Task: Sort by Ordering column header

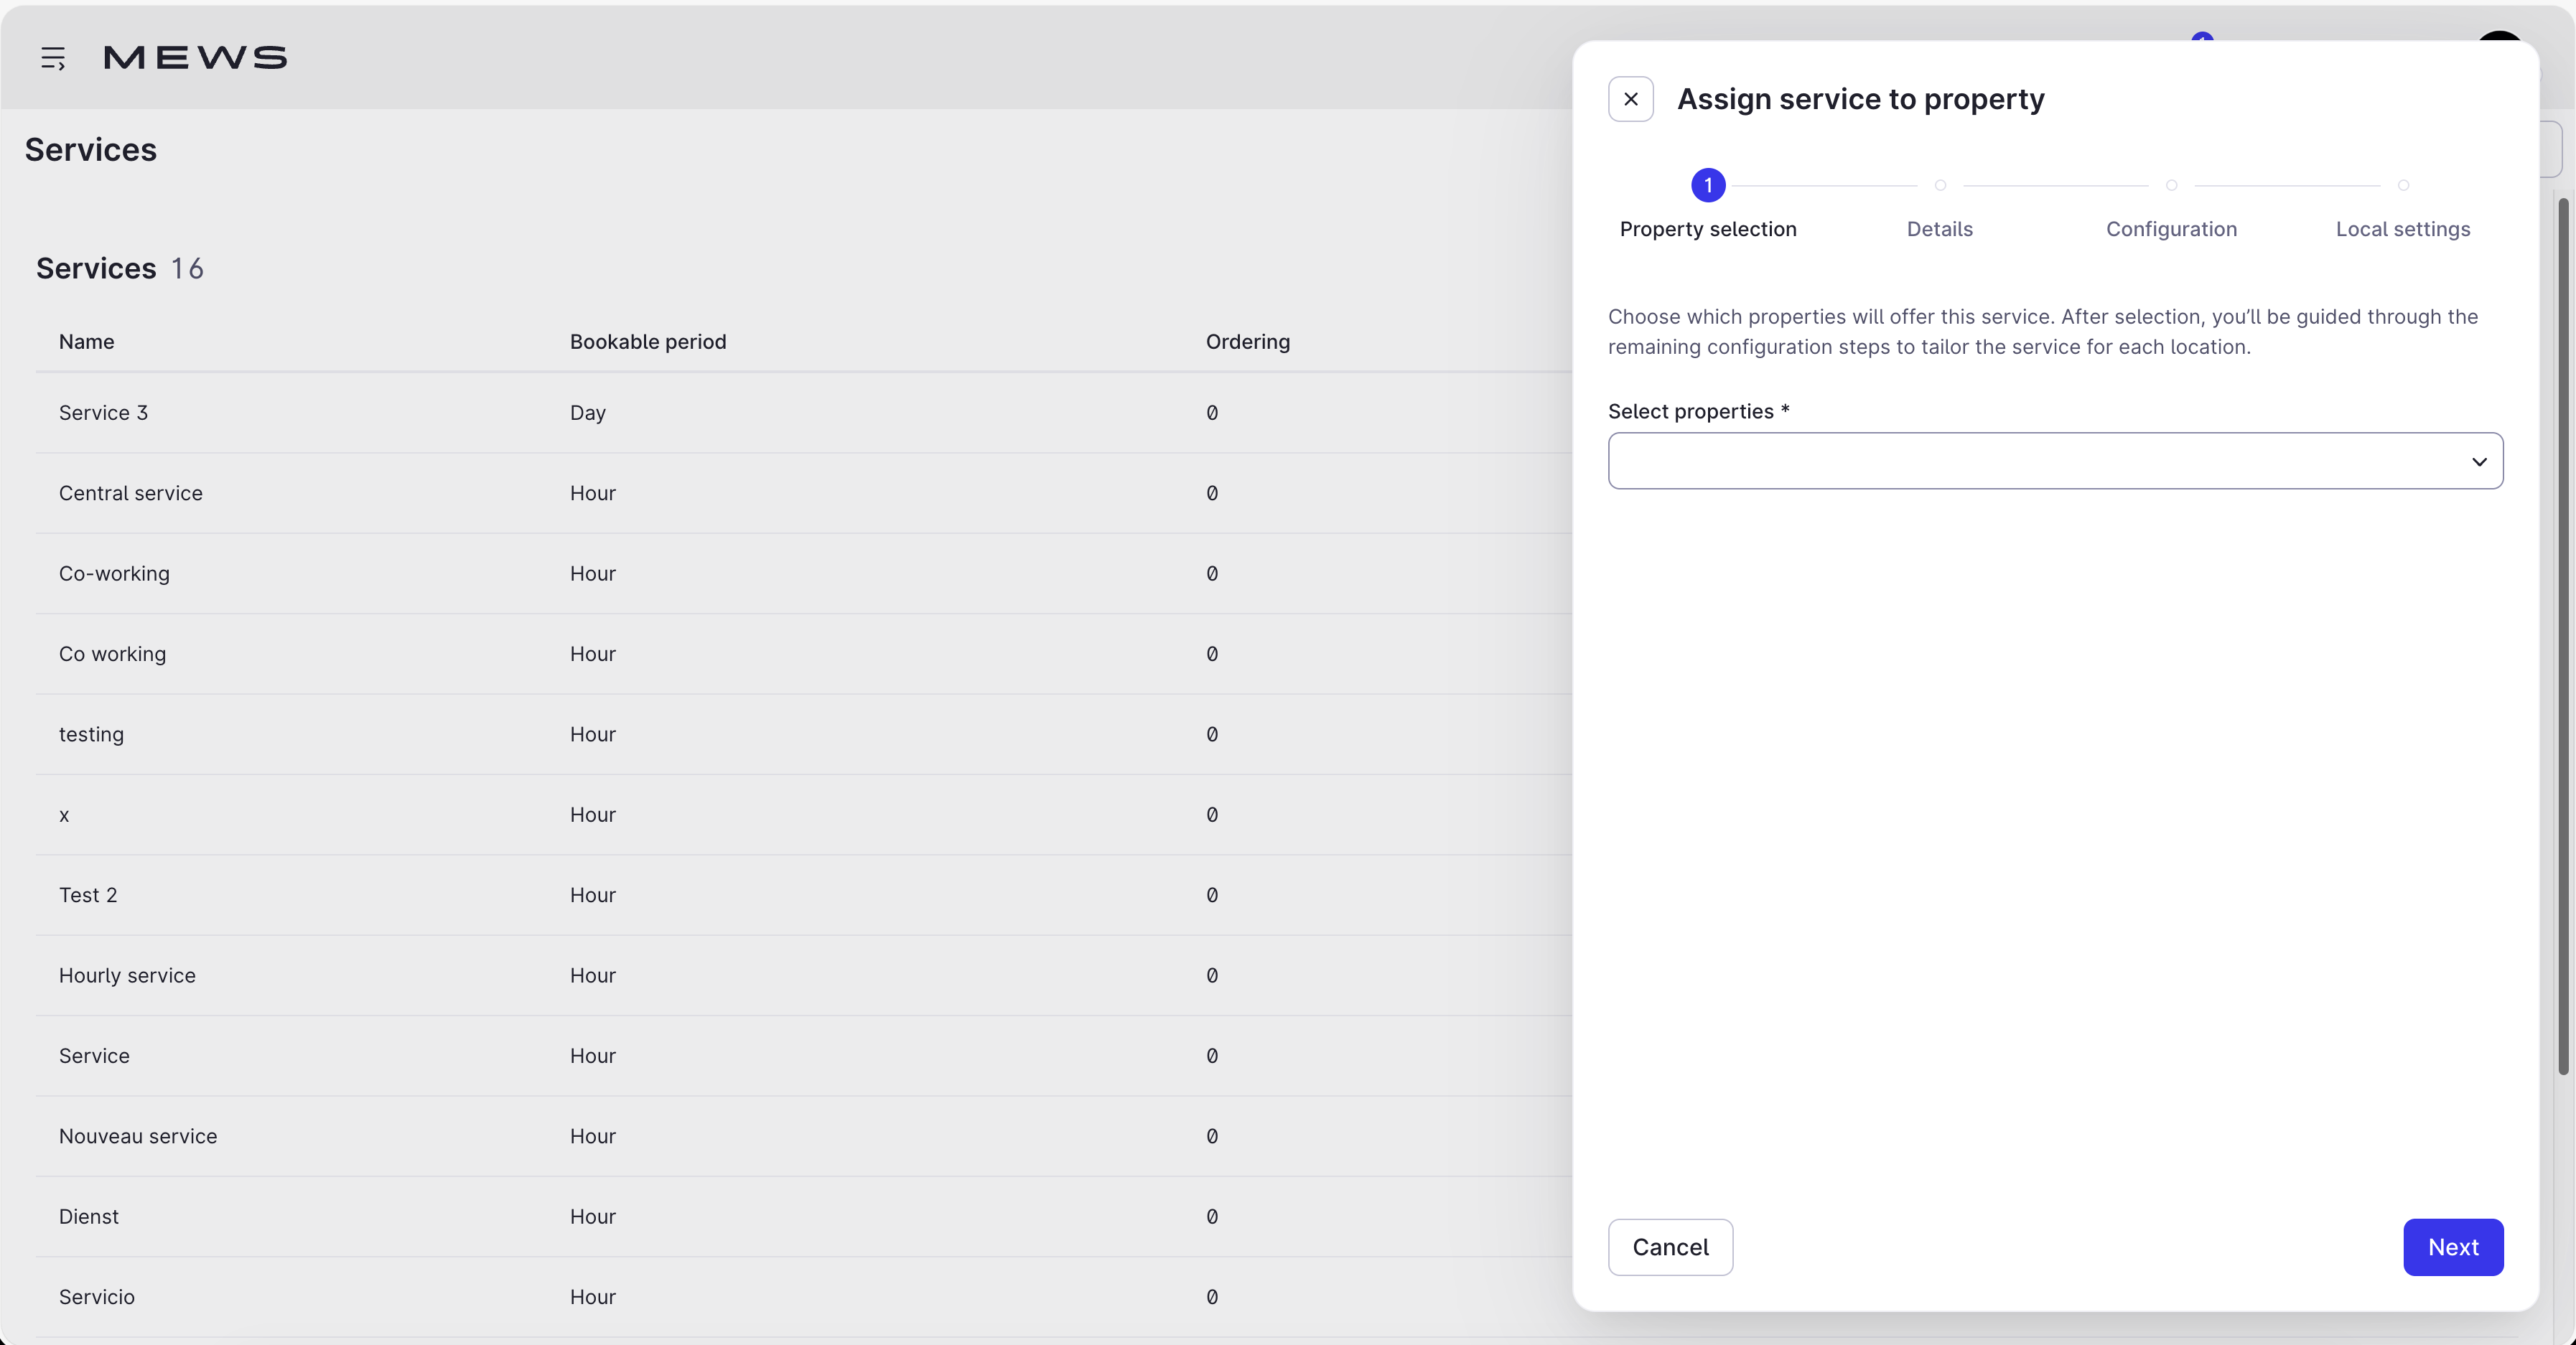Action: click(x=1247, y=342)
